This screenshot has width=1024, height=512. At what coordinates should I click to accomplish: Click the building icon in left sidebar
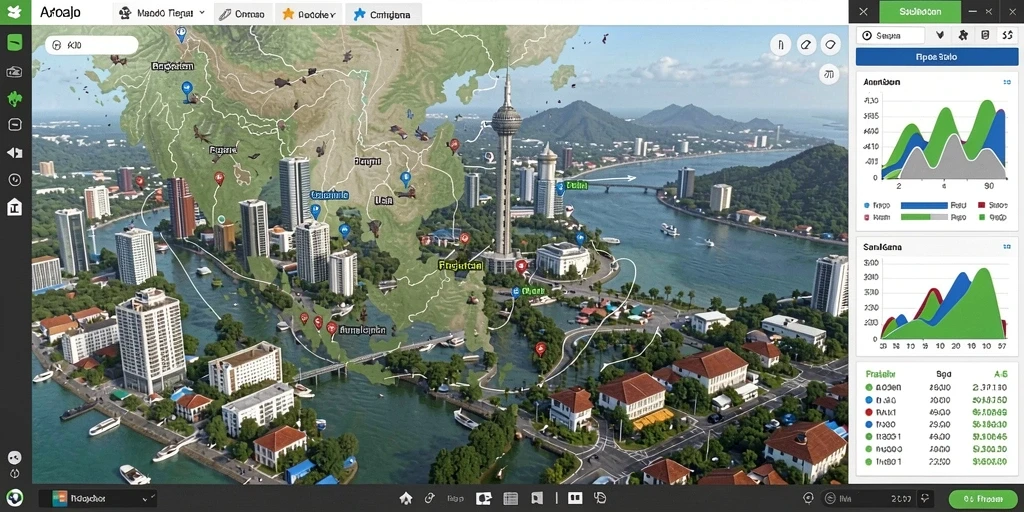[x=14, y=207]
